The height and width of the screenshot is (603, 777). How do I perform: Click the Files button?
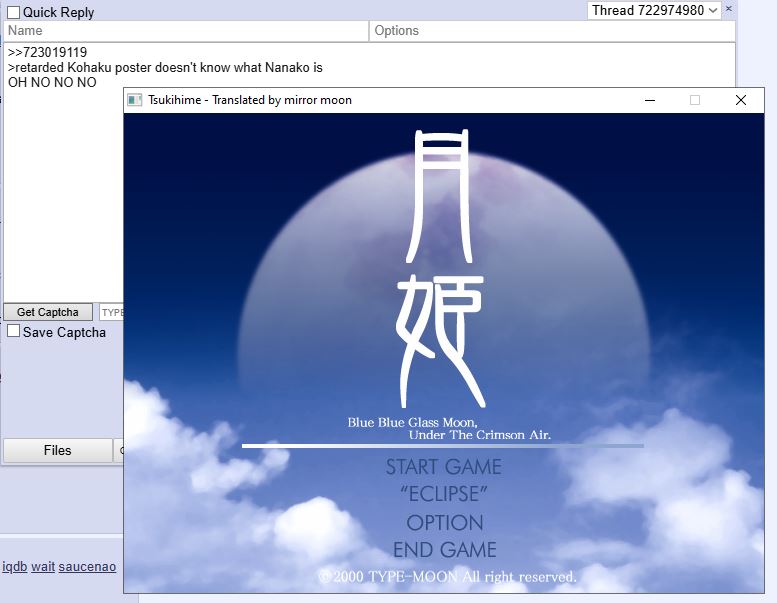57,450
